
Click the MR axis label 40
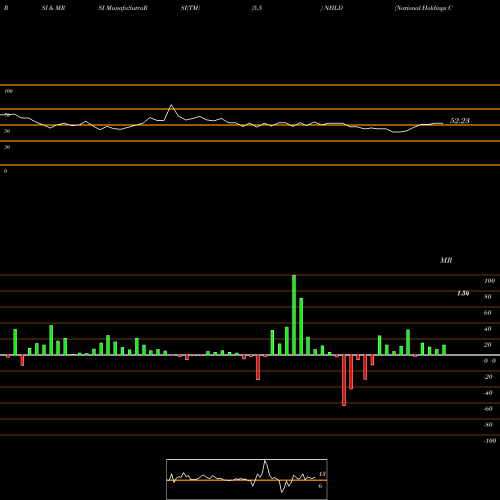coord(488,329)
